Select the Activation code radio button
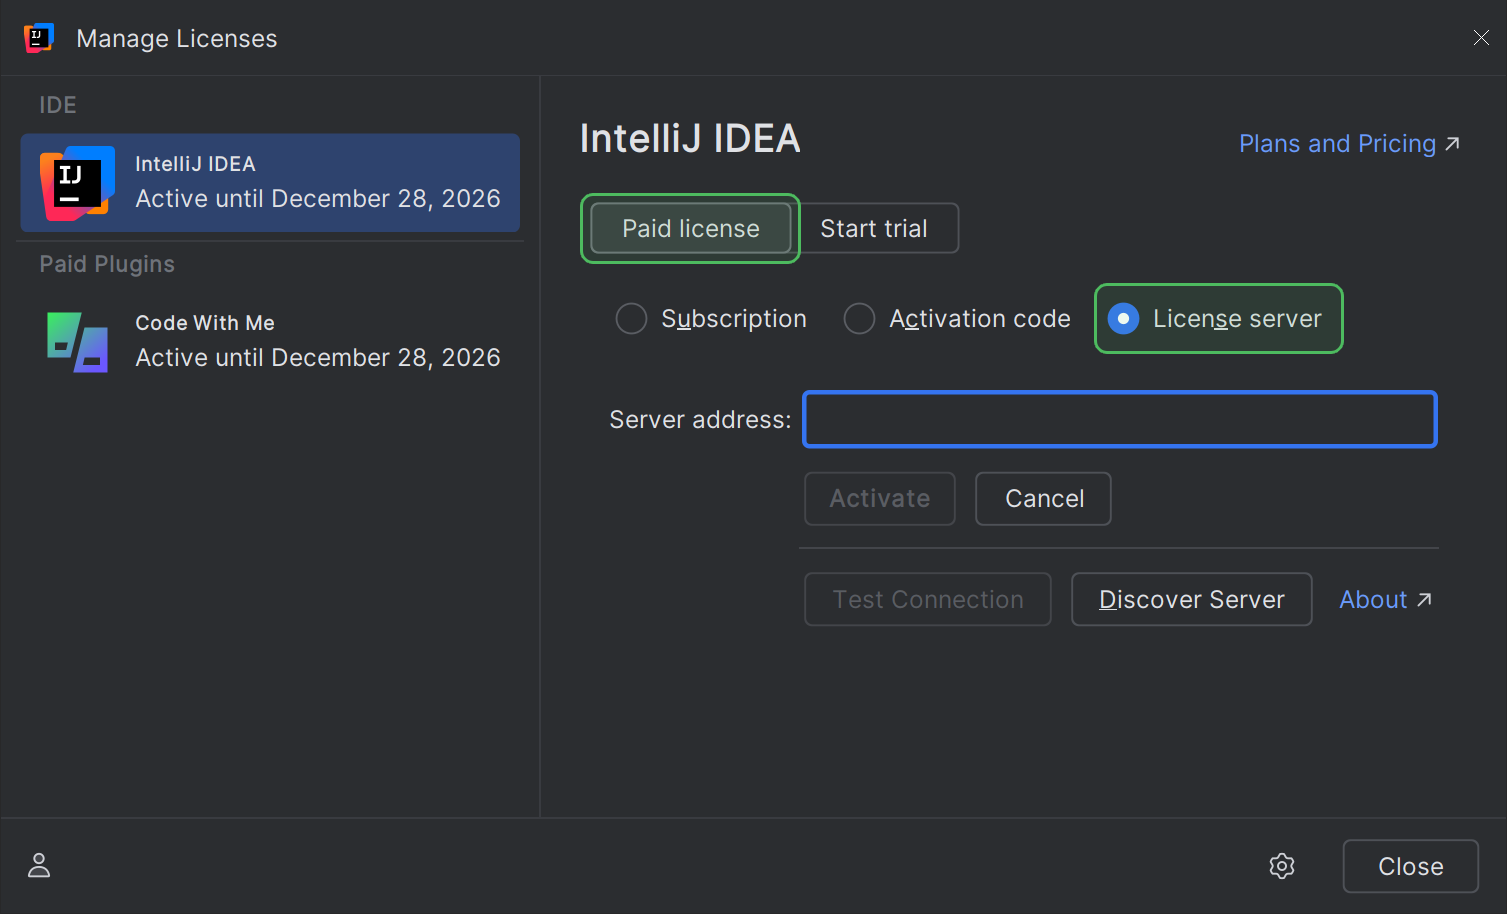Viewport: 1507px width, 914px height. point(859,318)
